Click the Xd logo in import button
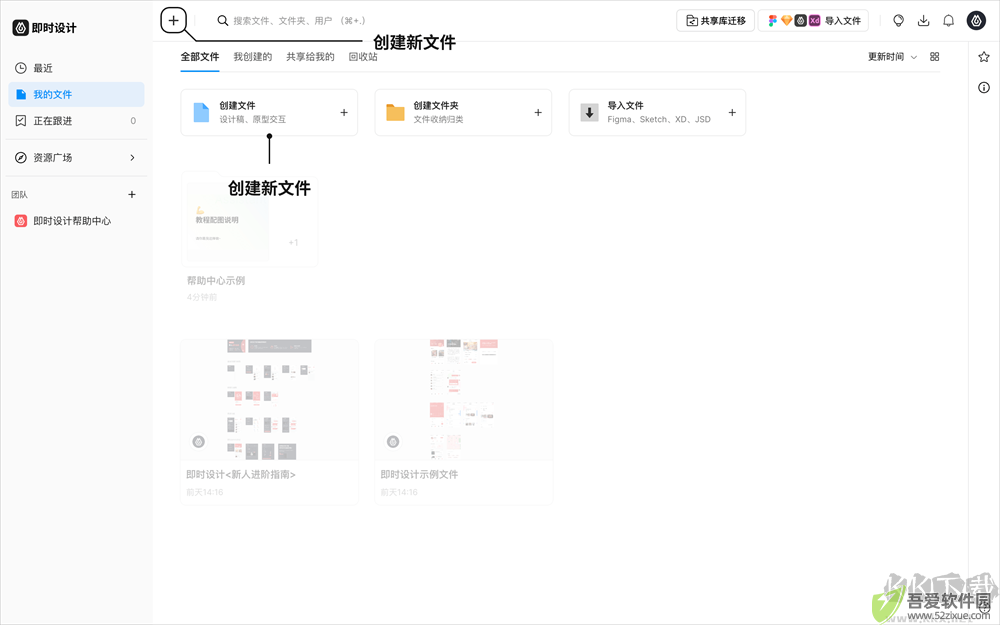Screen dimensions: 1000x625 tap(814, 20)
